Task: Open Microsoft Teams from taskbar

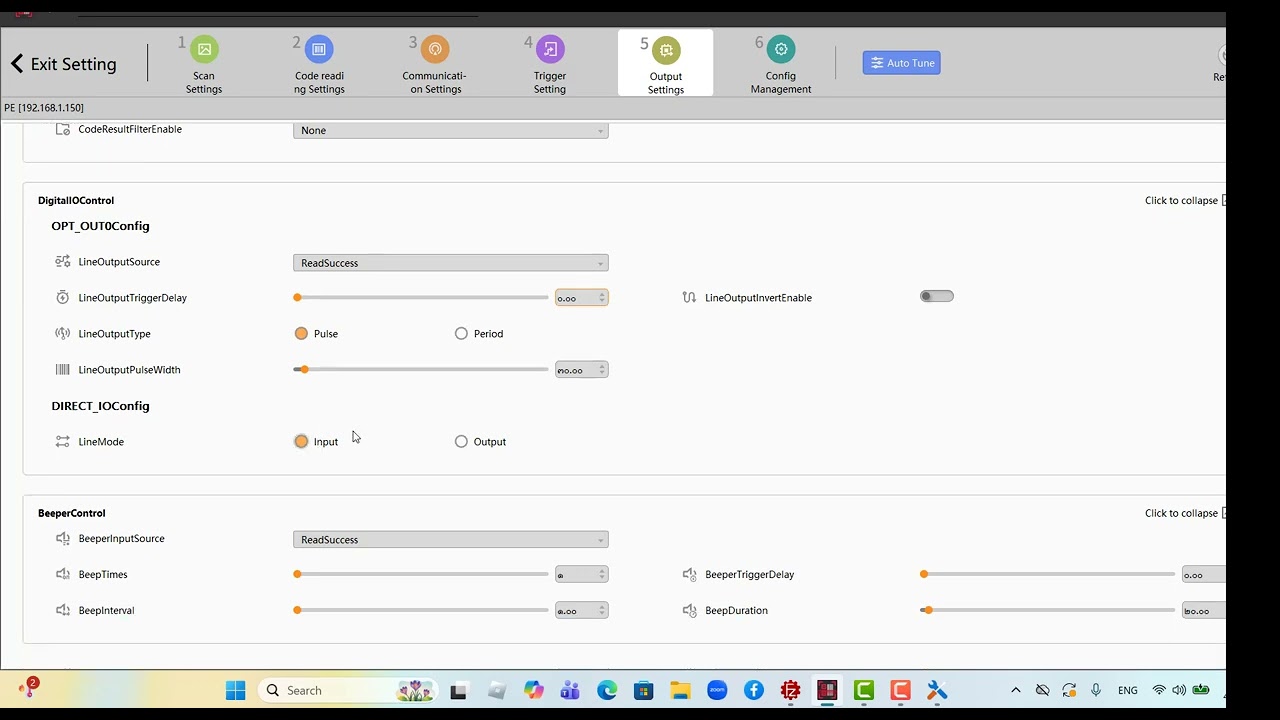Action: [x=570, y=691]
